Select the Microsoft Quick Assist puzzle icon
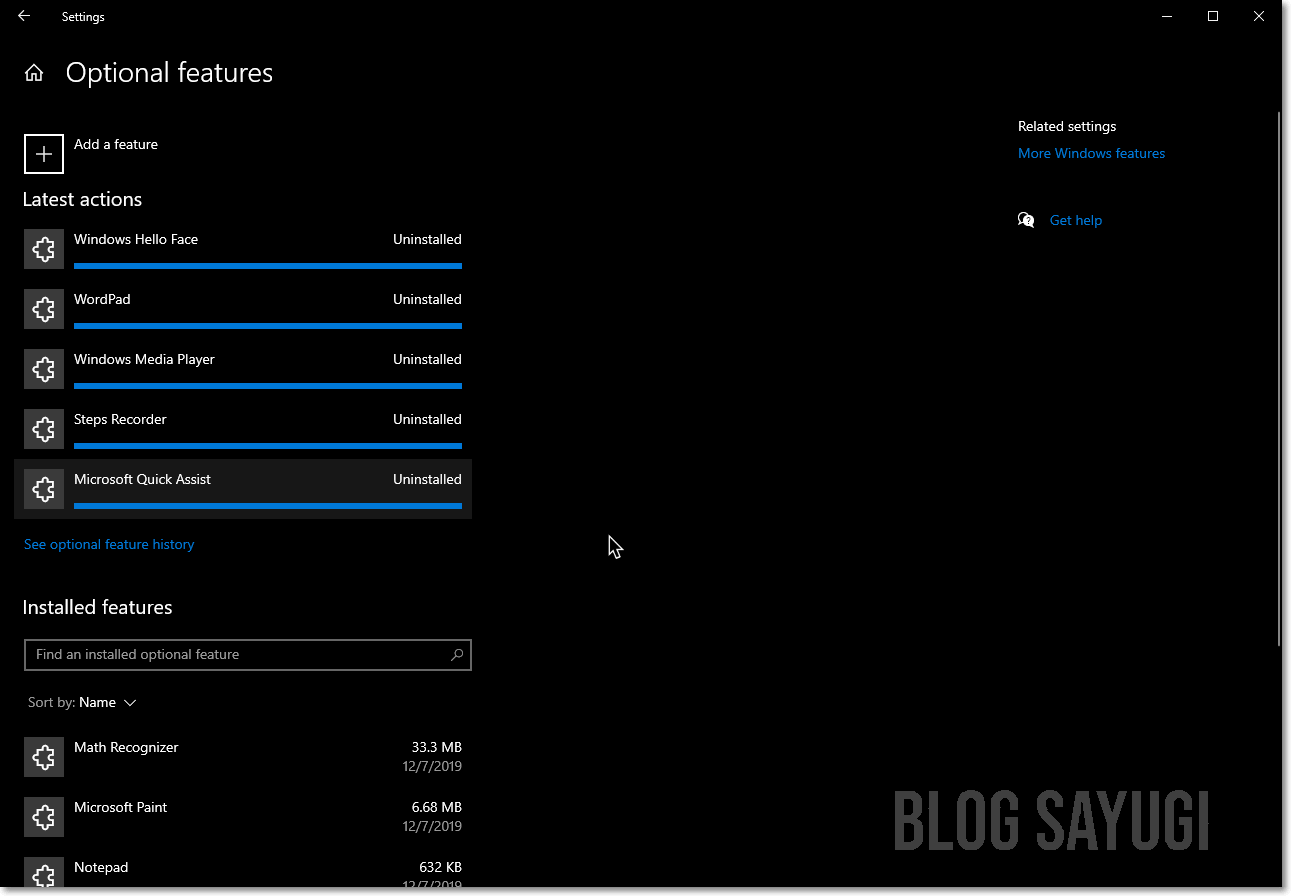 click(x=44, y=489)
